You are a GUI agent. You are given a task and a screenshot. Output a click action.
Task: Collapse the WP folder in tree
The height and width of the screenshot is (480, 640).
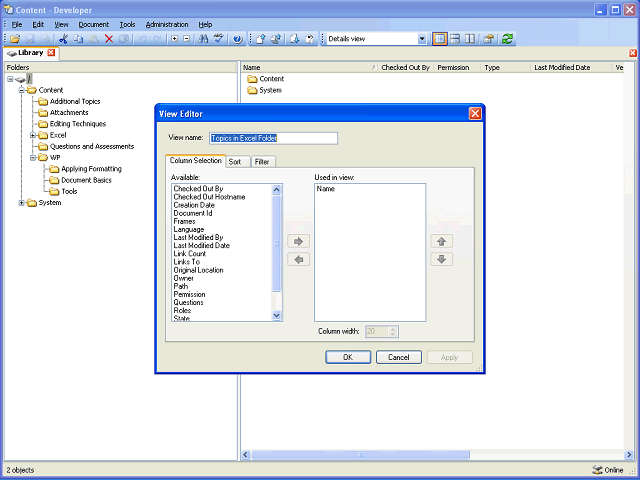pyautogui.click(x=33, y=158)
